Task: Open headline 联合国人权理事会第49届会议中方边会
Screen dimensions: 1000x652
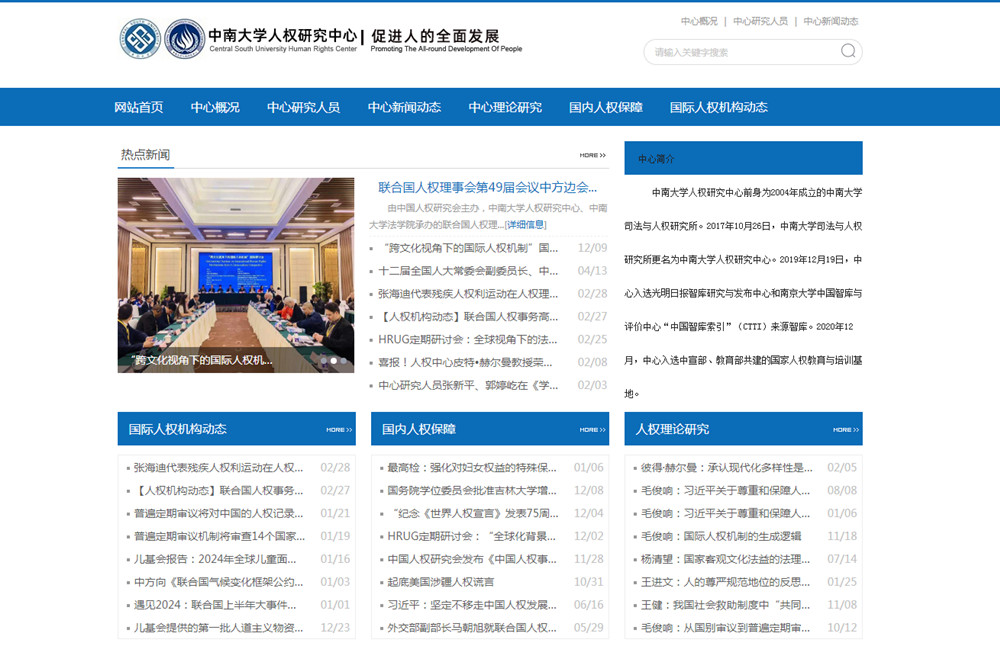Action: pyautogui.click(x=487, y=187)
